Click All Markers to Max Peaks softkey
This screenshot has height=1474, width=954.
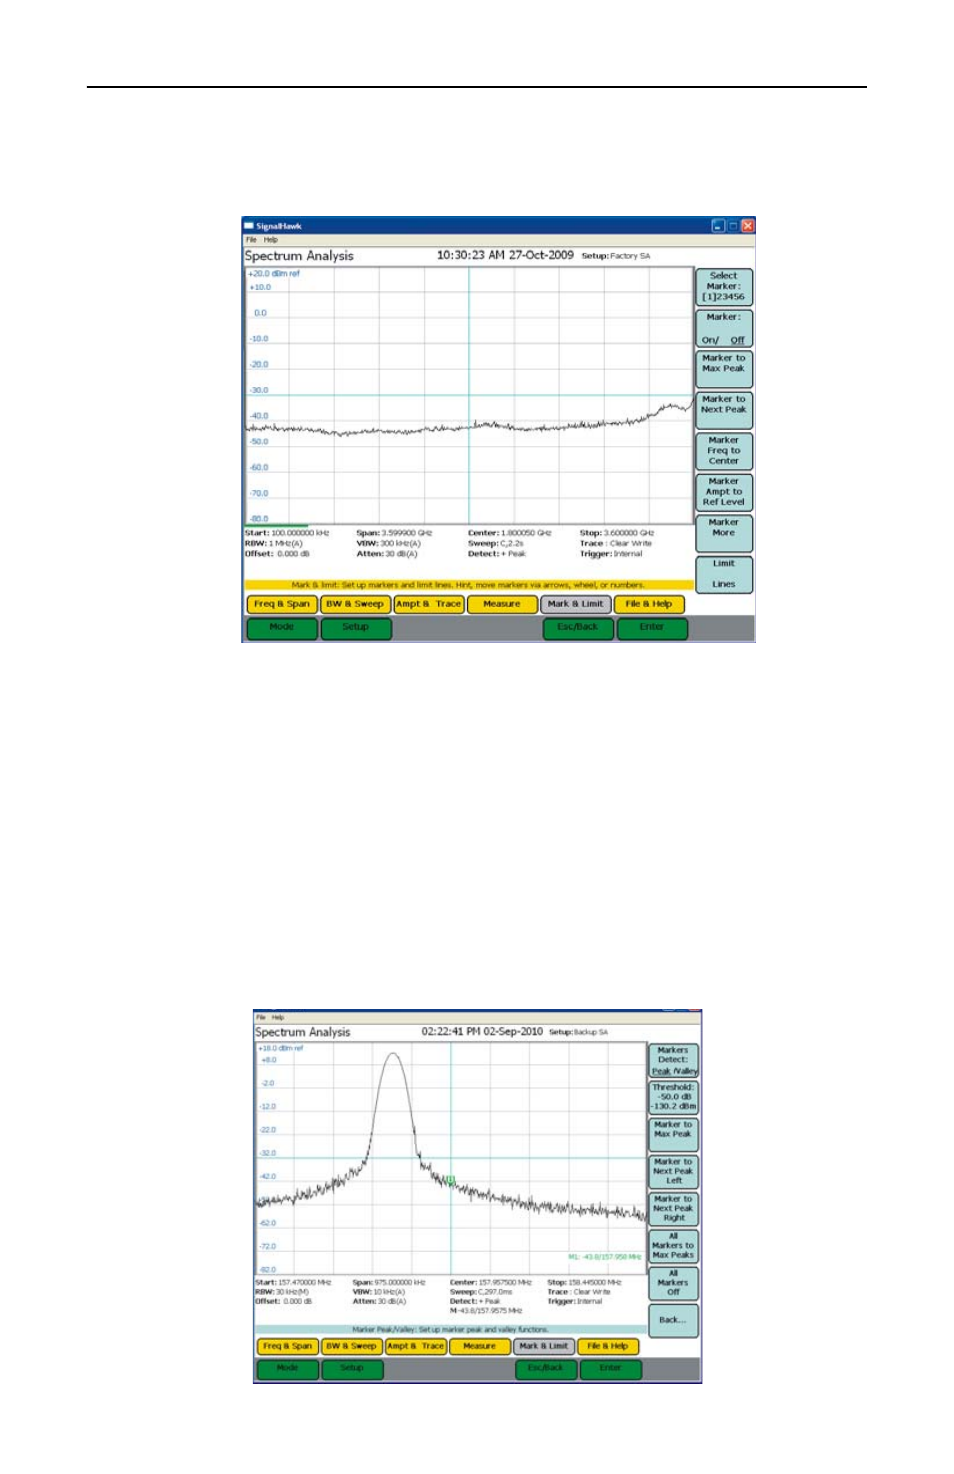[x=673, y=1246]
